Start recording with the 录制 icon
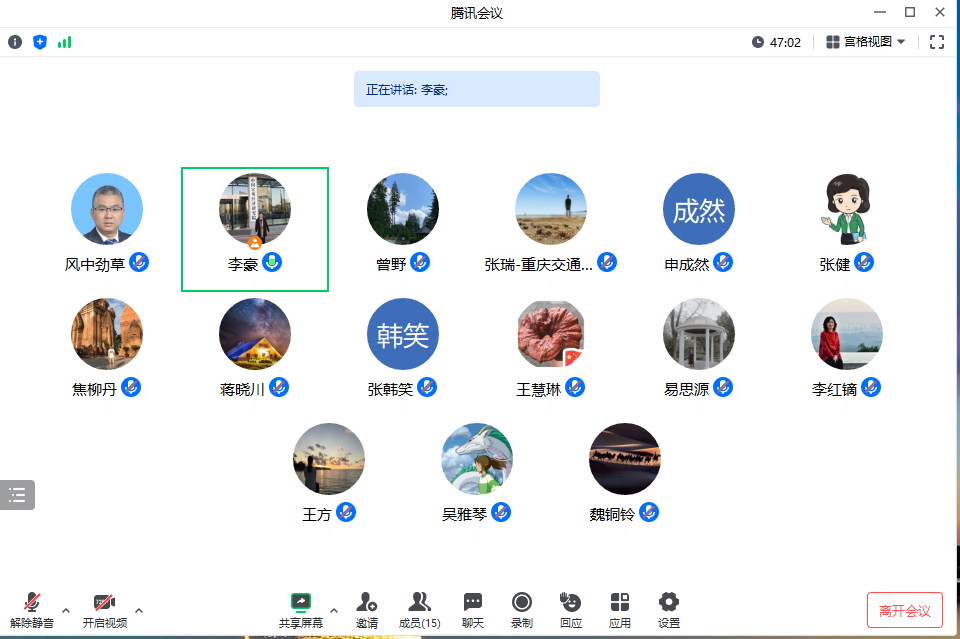 (521, 608)
